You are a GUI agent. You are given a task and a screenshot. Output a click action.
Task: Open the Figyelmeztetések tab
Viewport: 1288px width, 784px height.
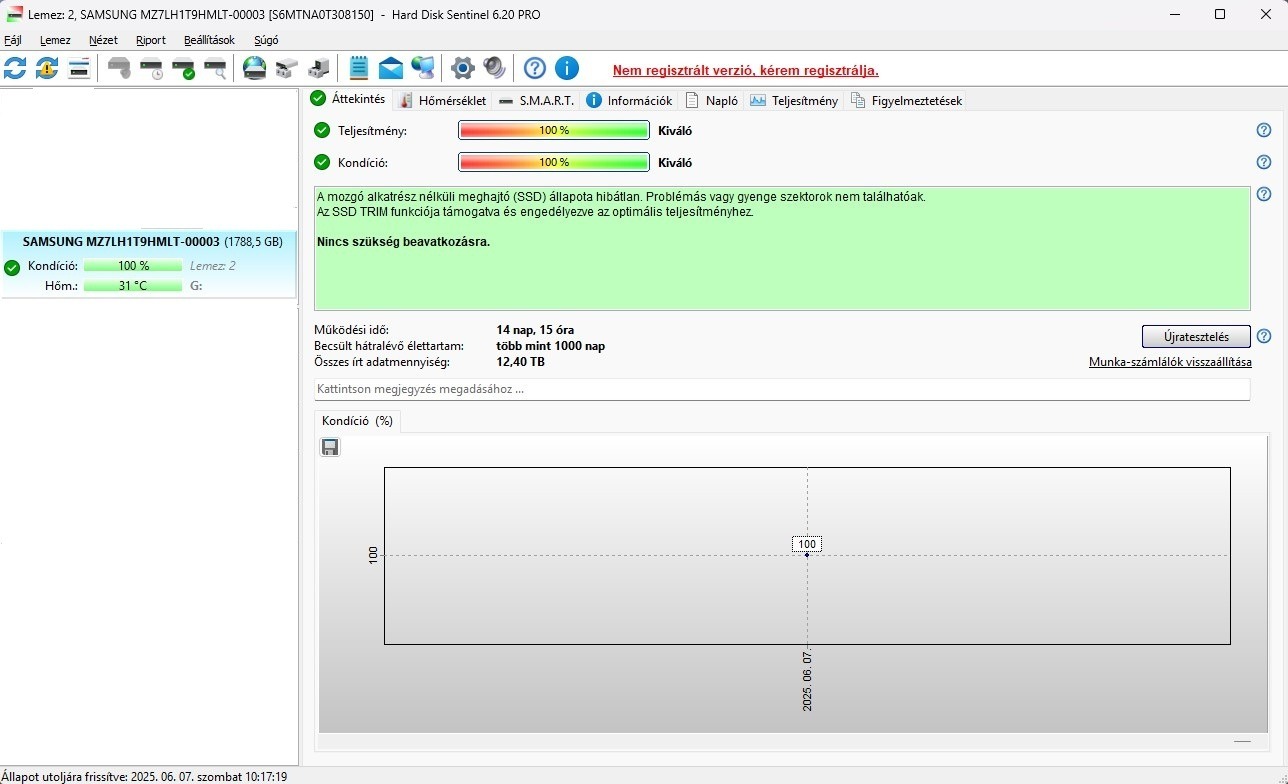(x=905, y=100)
